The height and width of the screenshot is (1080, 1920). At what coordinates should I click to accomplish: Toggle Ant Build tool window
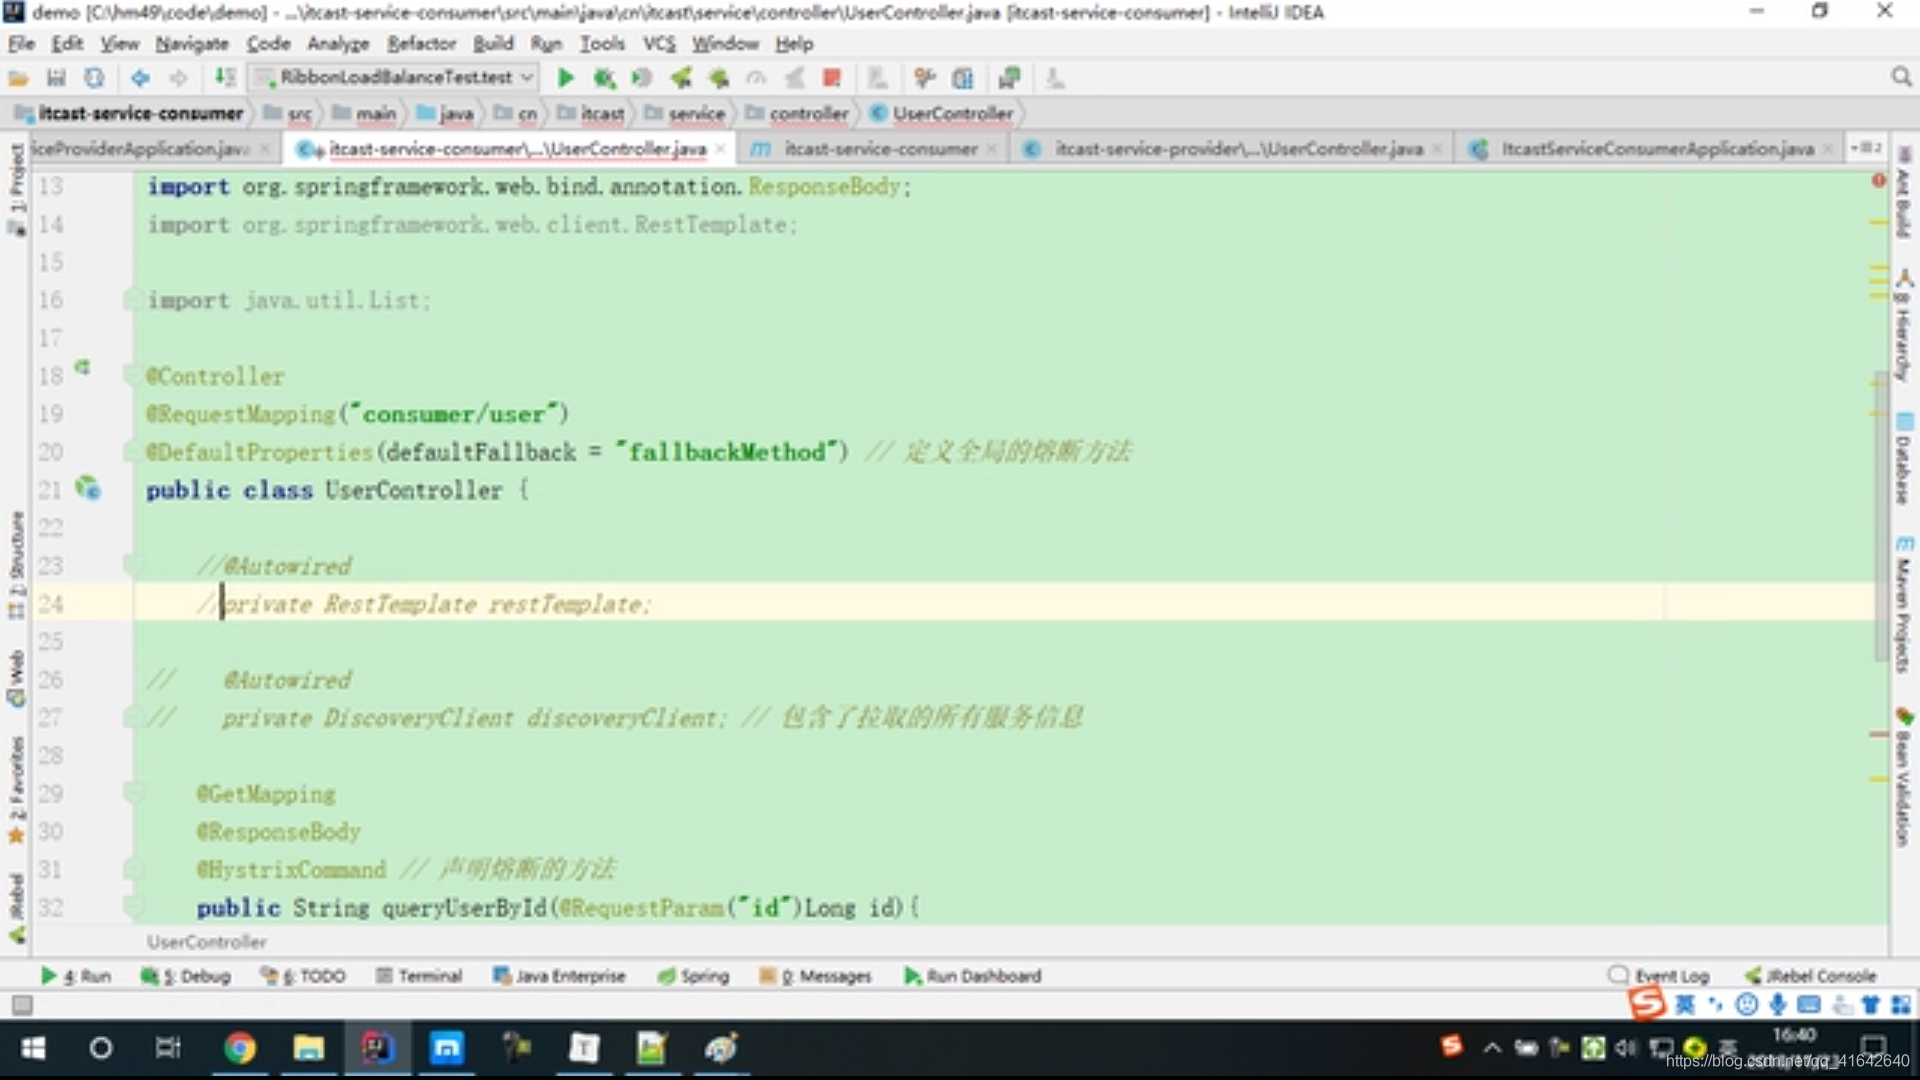[1903, 193]
